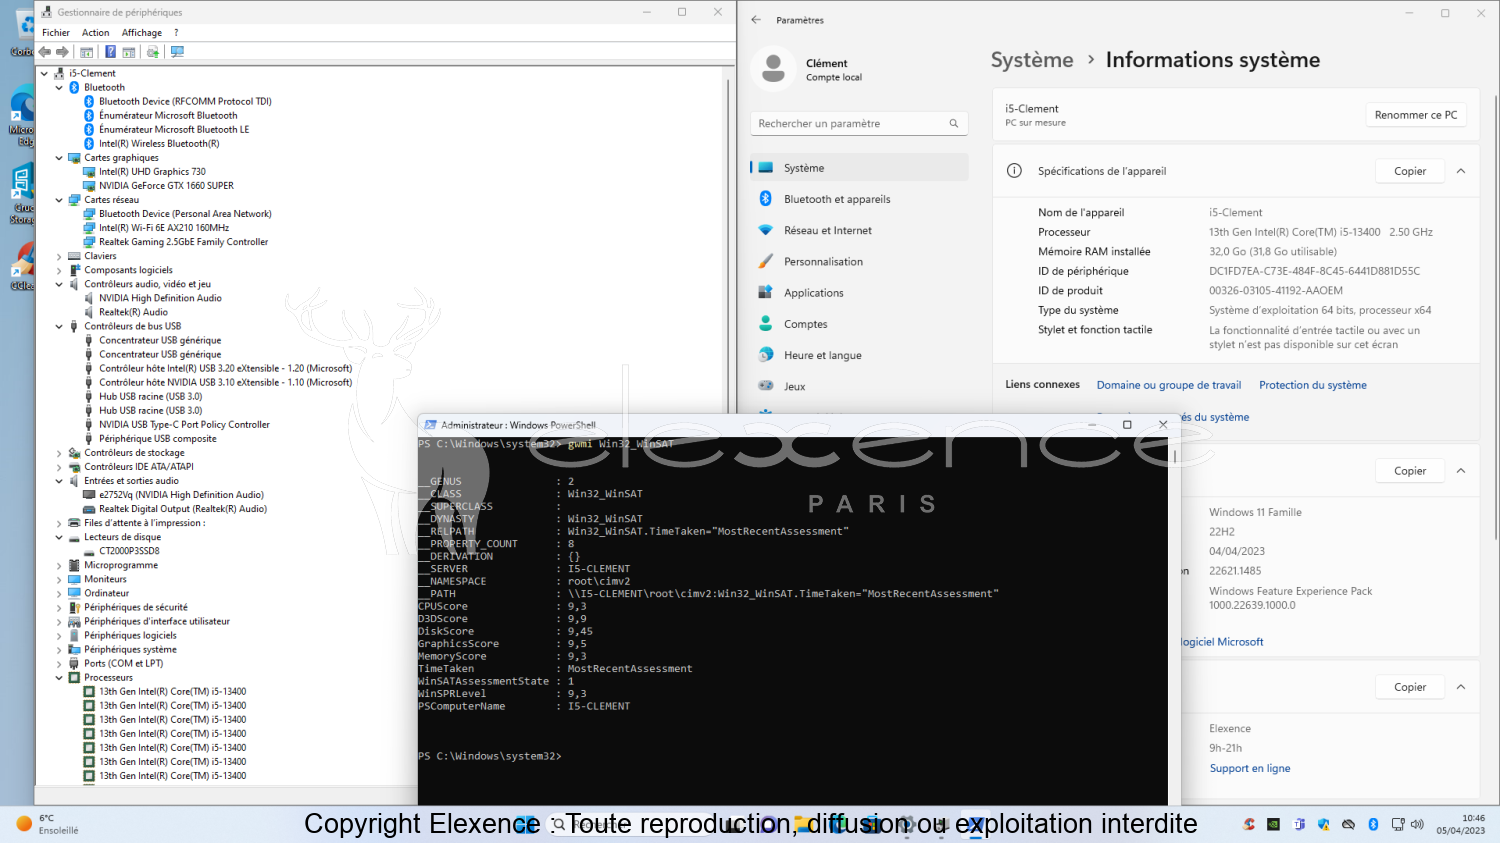Collapse the Bluetooth device category
Screen dimensions: 1500x843
(x=59, y=88)
